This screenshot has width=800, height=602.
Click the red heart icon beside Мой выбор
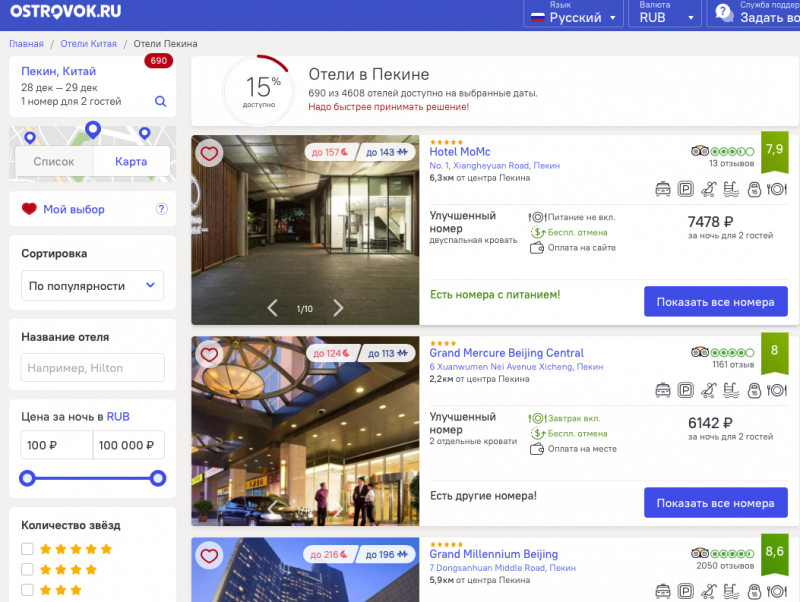click(29, 209)
